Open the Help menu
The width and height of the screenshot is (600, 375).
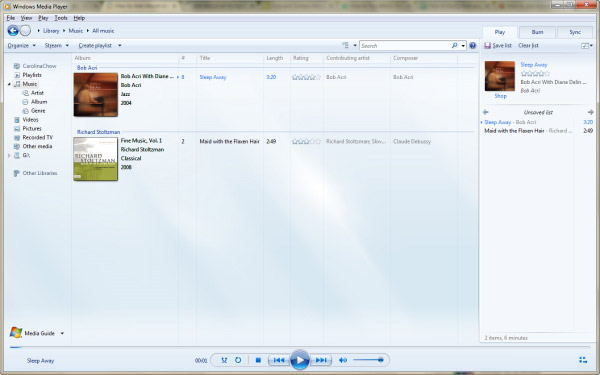click(79, 18)
